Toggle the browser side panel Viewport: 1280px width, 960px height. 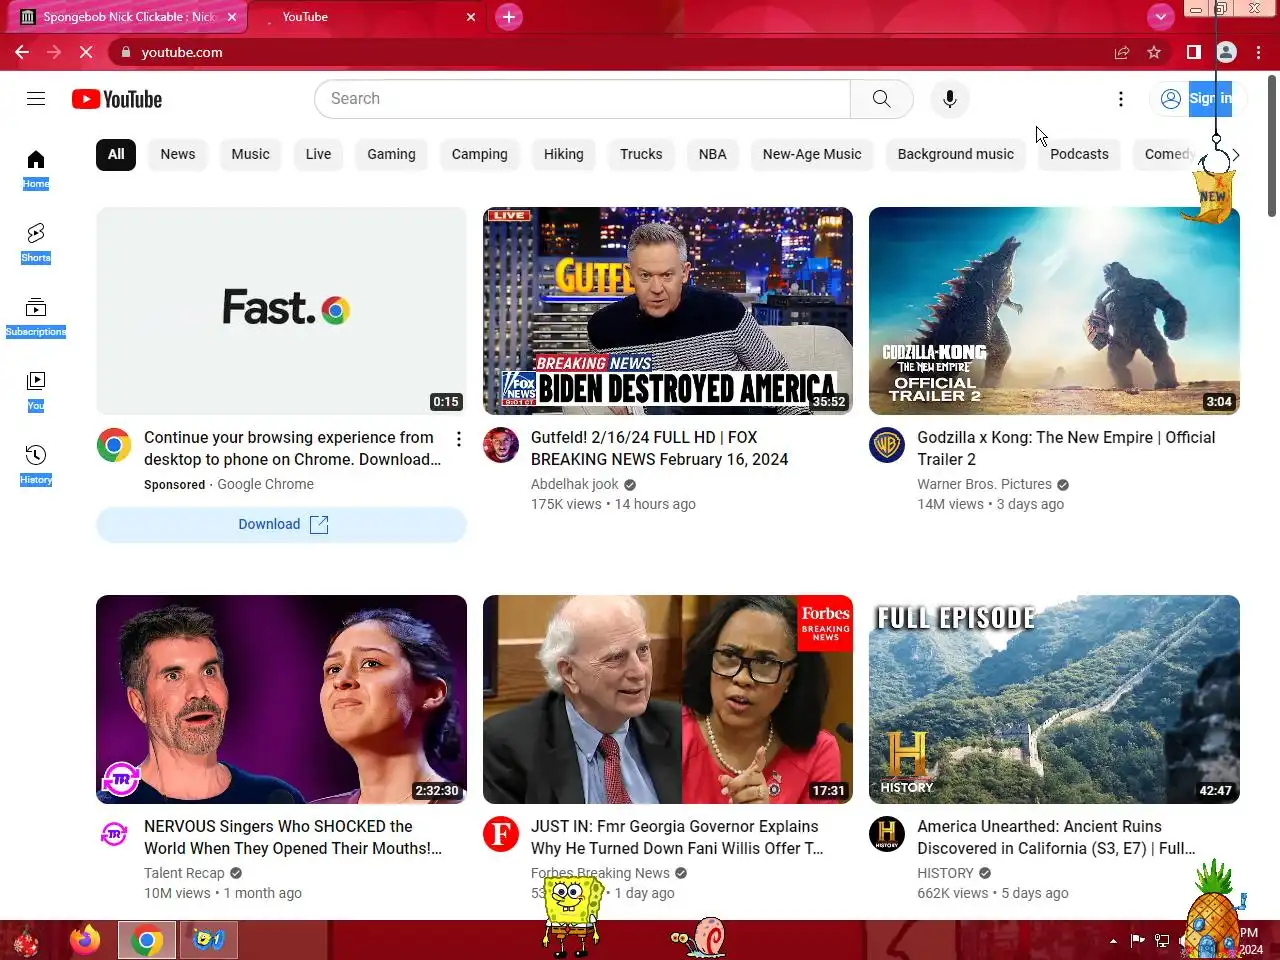[1193, 52]
